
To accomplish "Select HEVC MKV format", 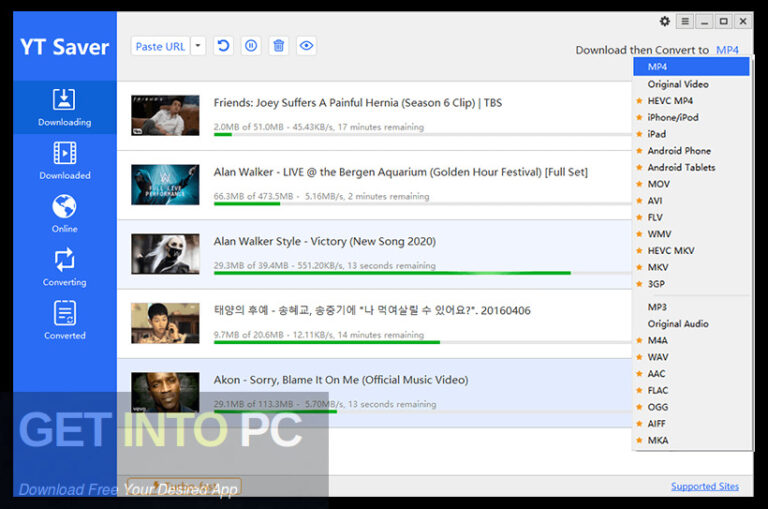I will 691,250.
